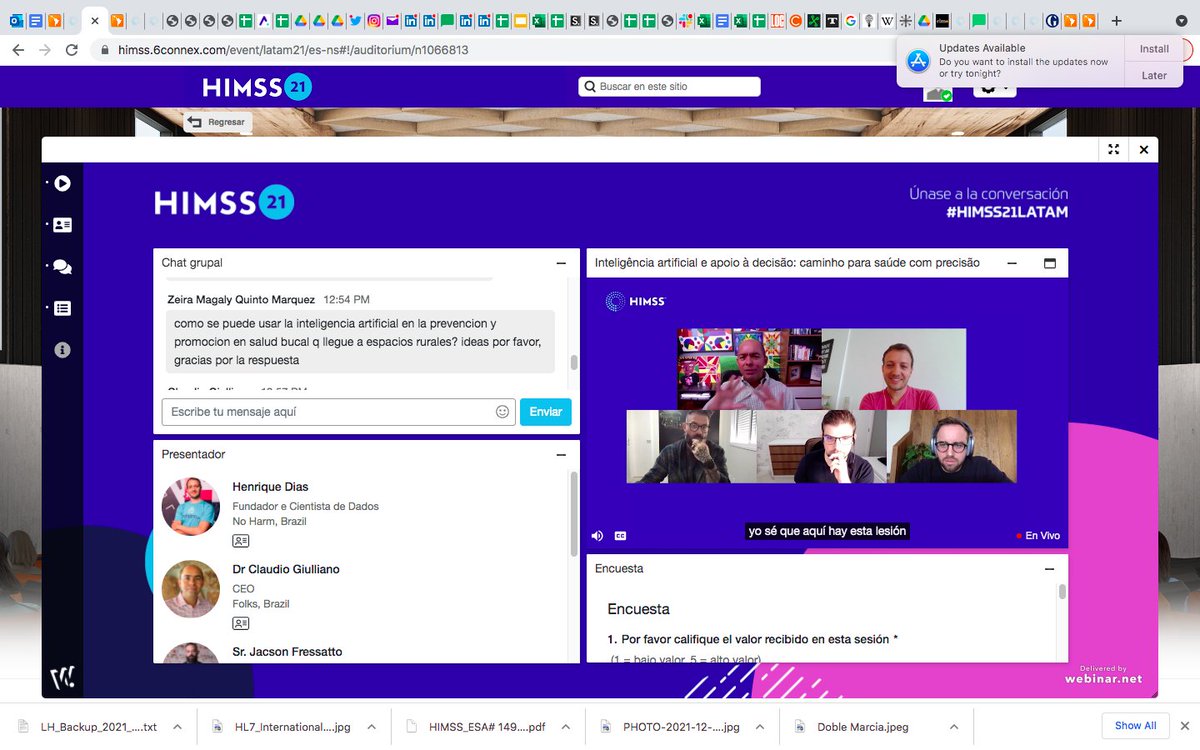Click the chat panel scrollbar
The height and width of the screenshot is (750, 1200).
pos(573,363)
